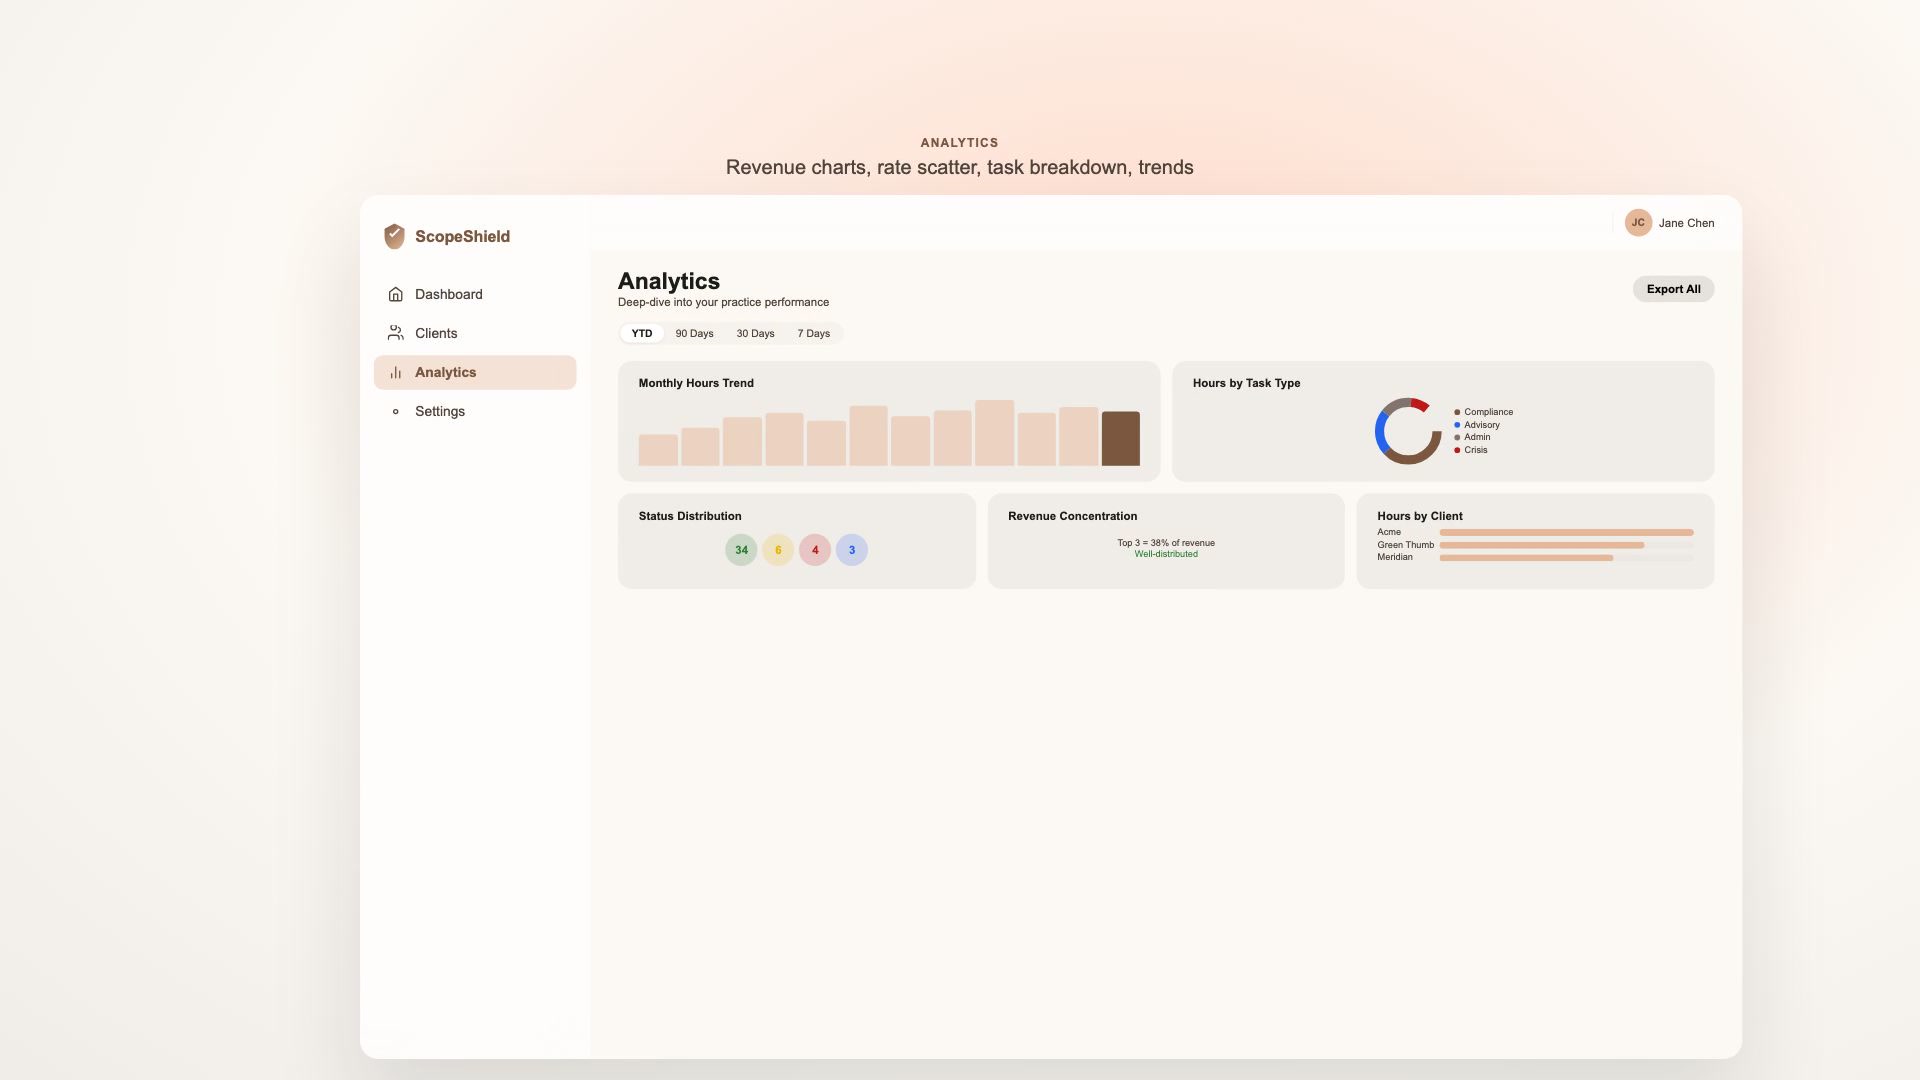Click the green 34 status circle
1920x1080 pixels.
741,550
